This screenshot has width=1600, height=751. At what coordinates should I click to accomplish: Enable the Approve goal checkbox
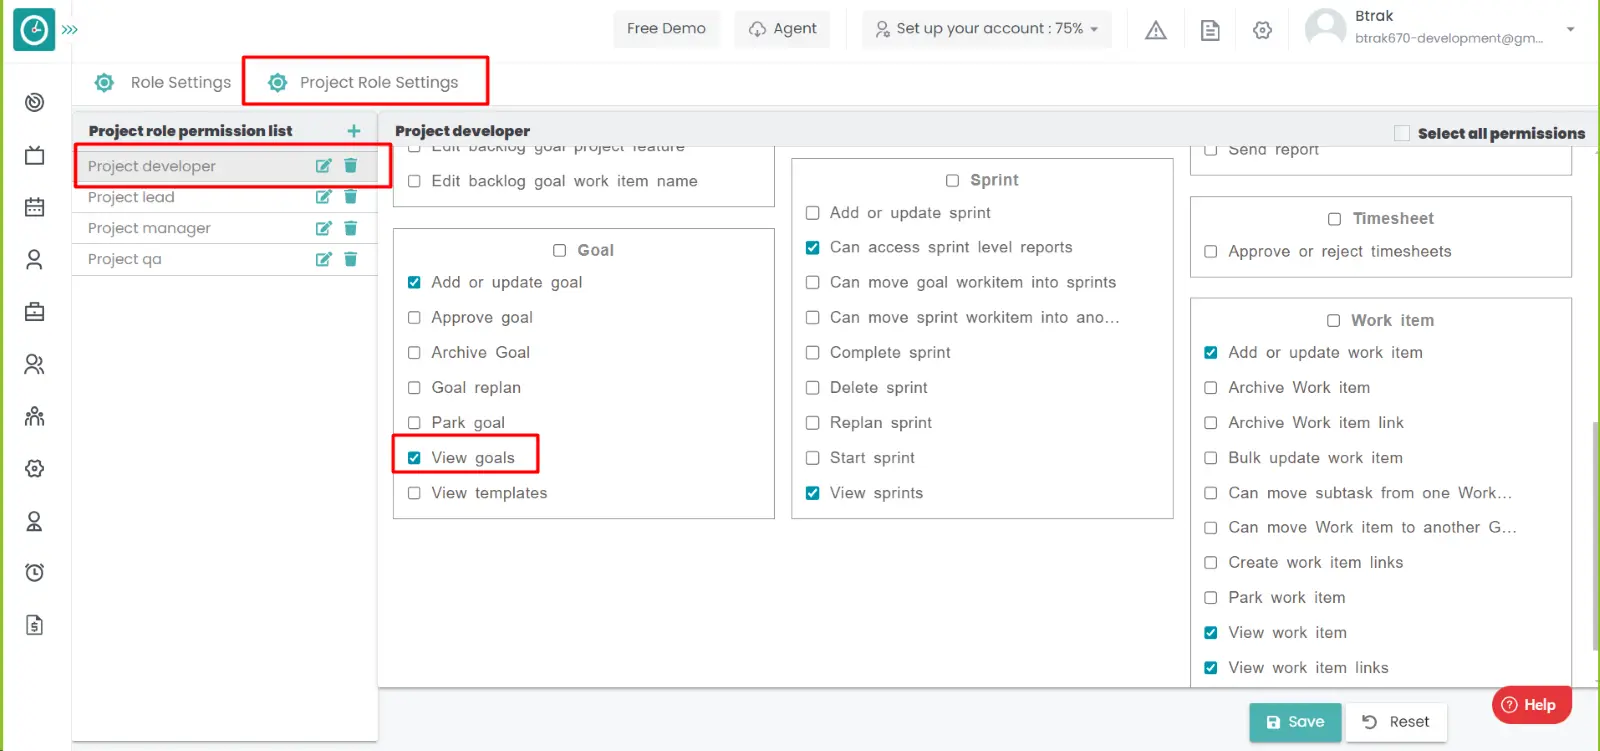tap(414, 318)
